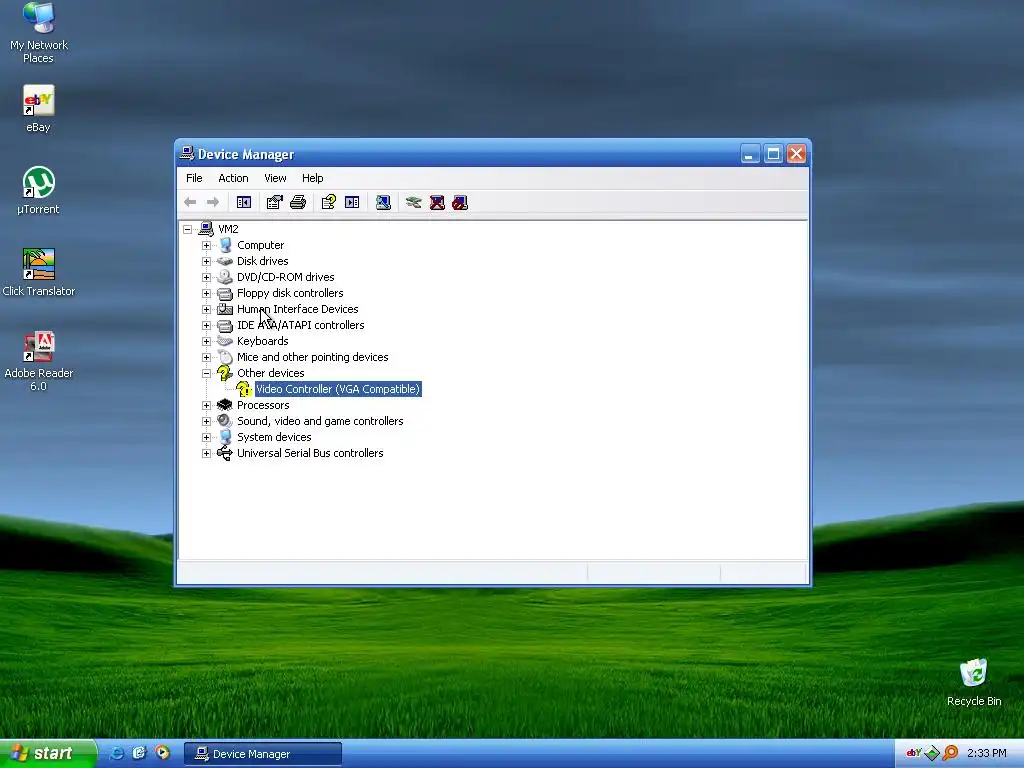Expand the DVD/CD-ROM drives category
The width and height of the screenshot is (1024, 768).
click(x=206, y=278)
